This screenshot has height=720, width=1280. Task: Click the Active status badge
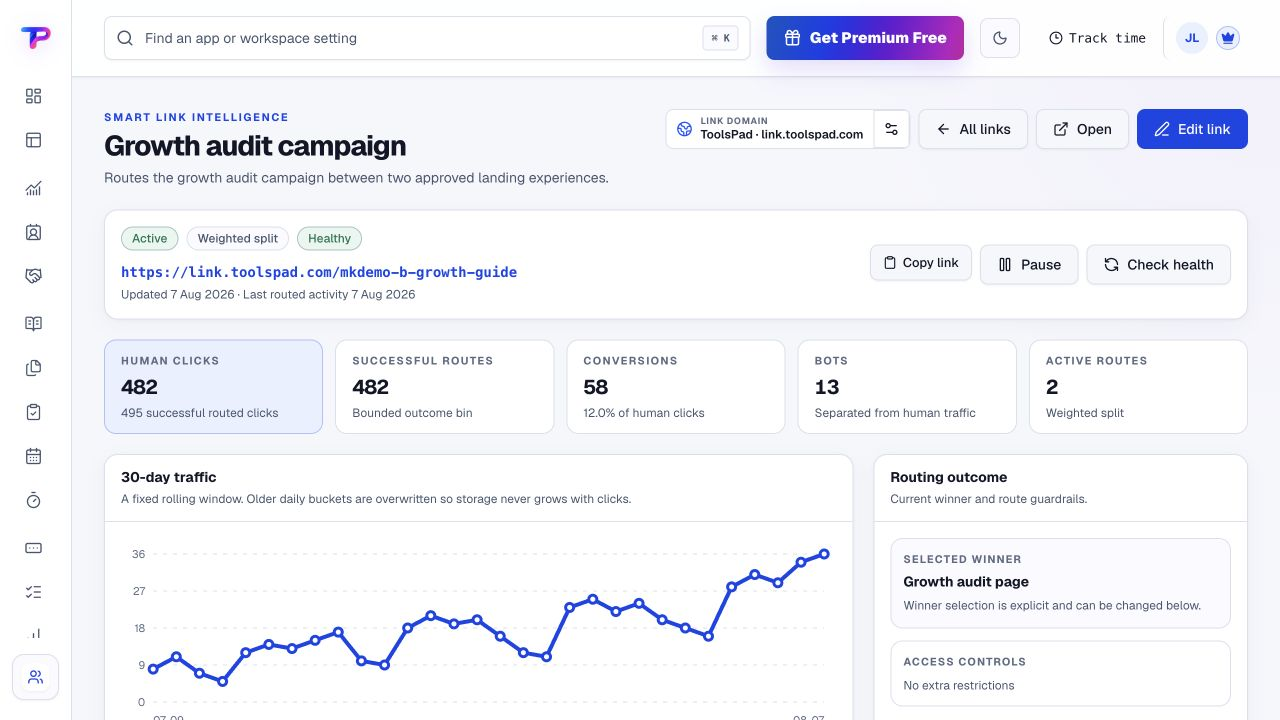[x=150, y=238]
